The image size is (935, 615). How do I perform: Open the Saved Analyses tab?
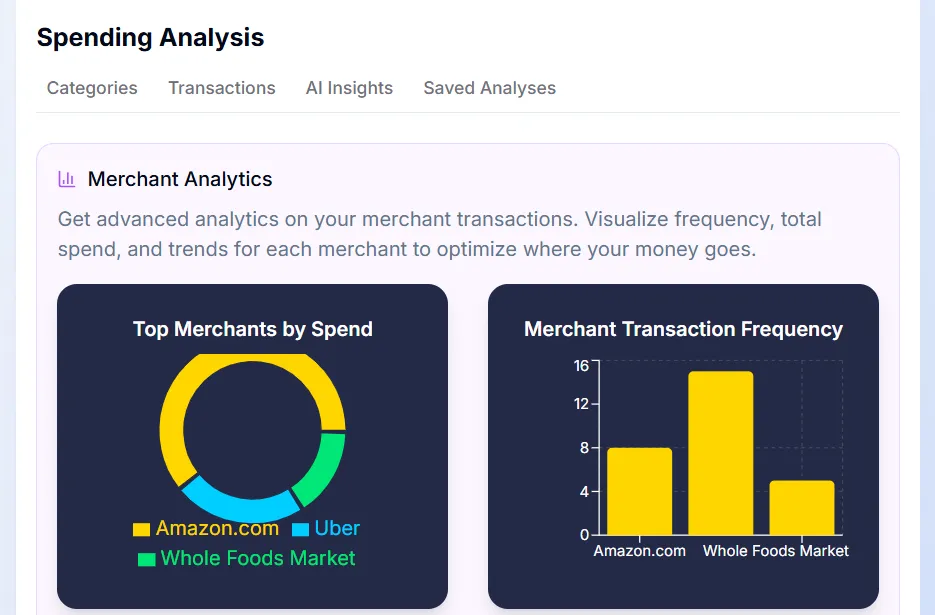(489, 88)
